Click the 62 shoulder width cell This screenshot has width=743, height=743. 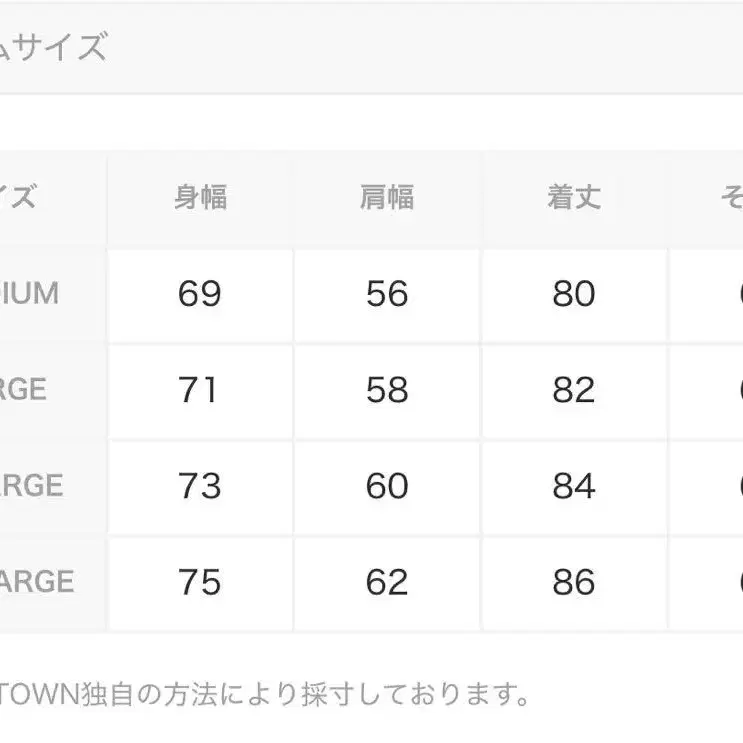click(x=387, y=582)
